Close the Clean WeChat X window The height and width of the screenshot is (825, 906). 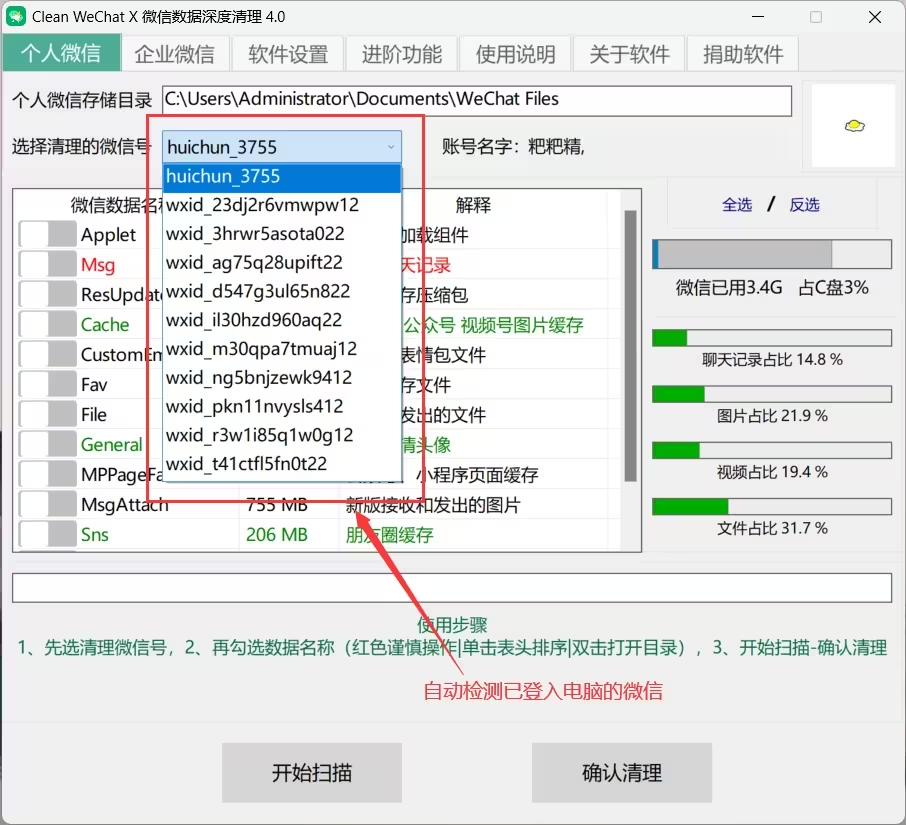point(875,17)
